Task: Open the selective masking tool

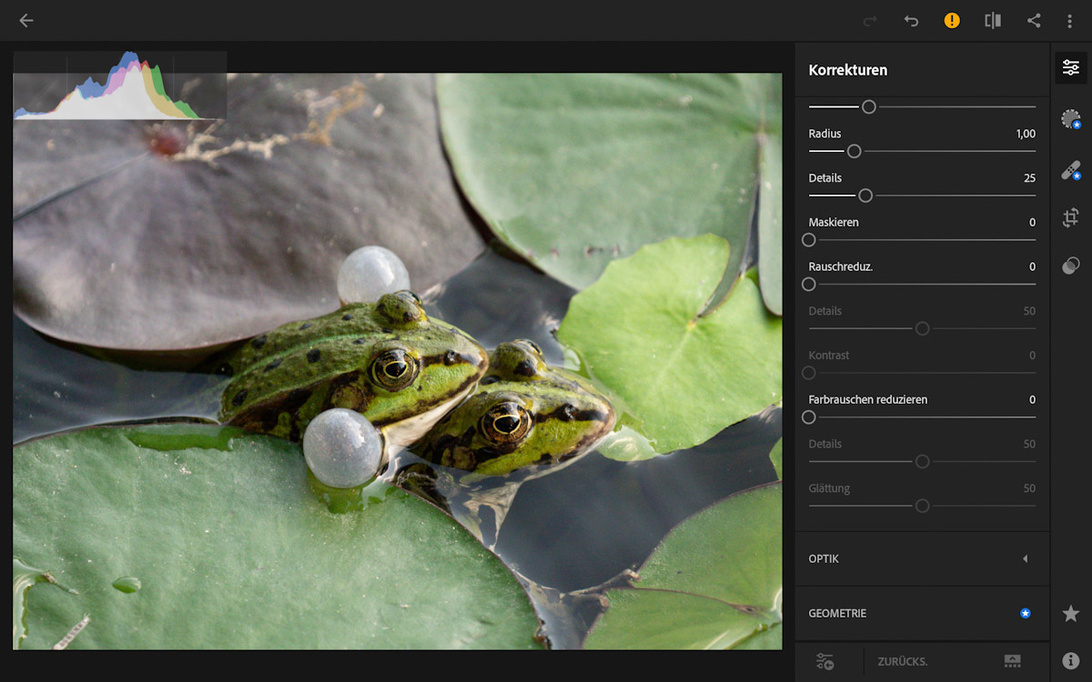Action: (1071, 120)
